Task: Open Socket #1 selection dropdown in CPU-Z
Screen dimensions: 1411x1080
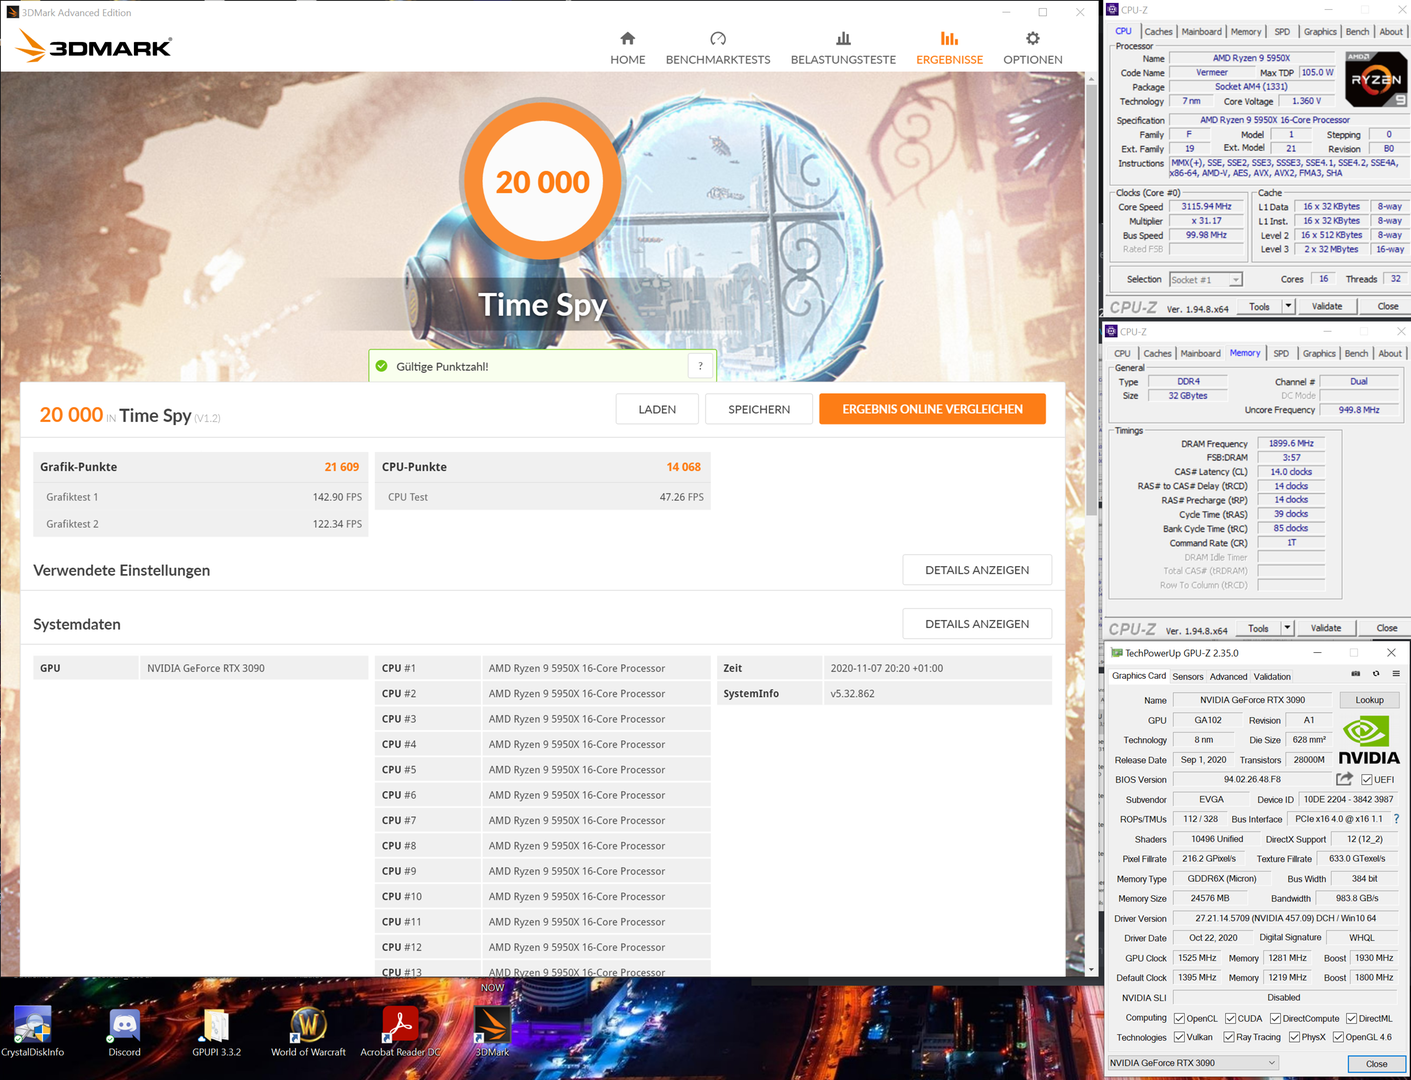Action: pos(1206,280)
